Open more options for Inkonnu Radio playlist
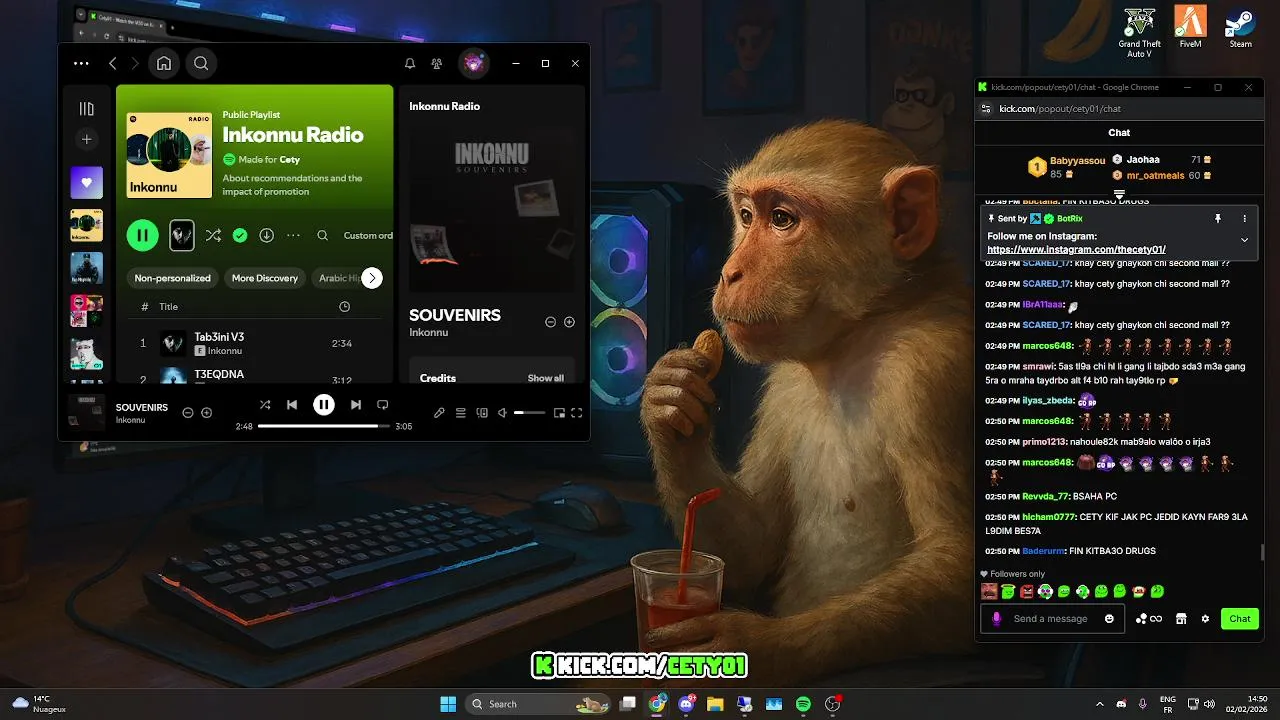Image resolution: width=1280 pixels, height=720 pixels. click(x=293, y=236)
